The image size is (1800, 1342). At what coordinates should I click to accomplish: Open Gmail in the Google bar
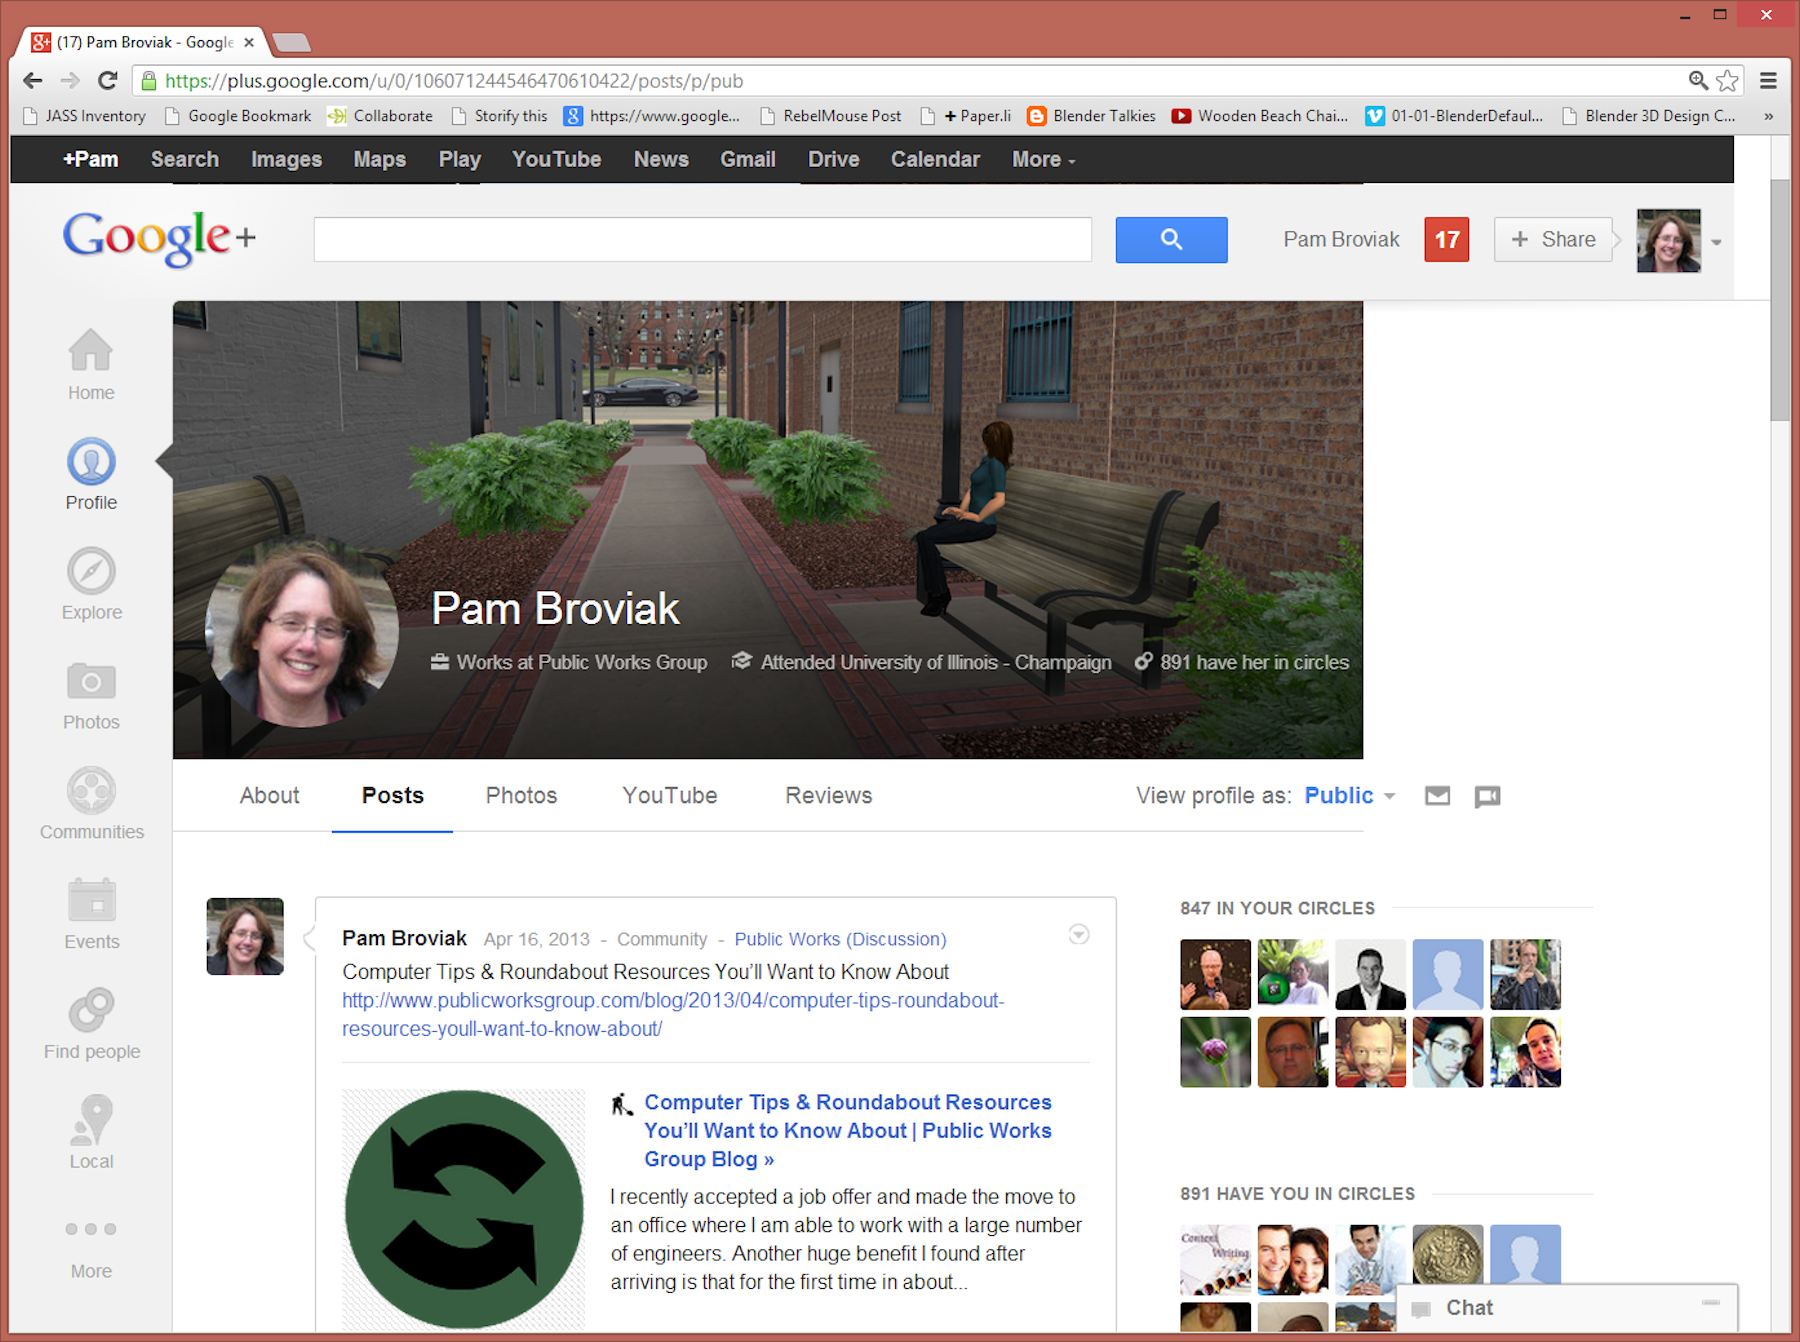(x=748, y=160)
